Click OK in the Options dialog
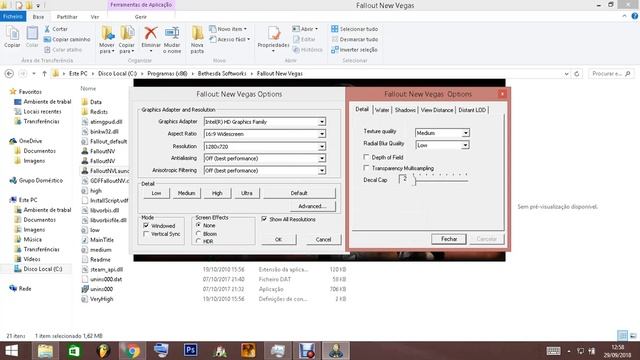 (278, 240)
